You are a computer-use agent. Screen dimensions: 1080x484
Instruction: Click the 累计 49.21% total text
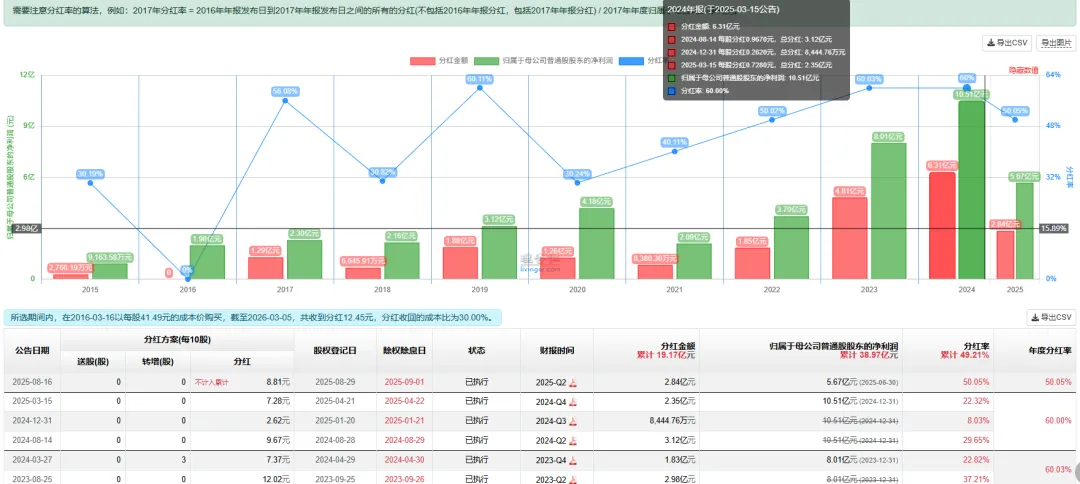965,356
